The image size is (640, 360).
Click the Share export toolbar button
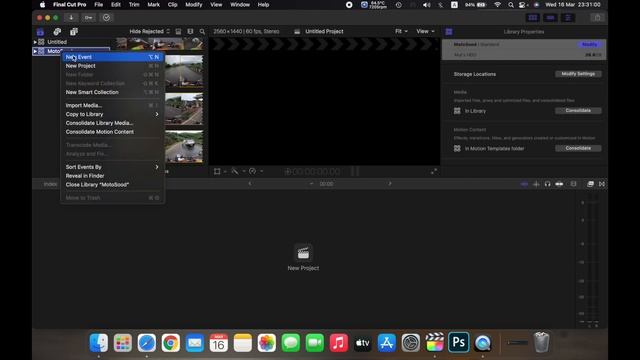598,18
